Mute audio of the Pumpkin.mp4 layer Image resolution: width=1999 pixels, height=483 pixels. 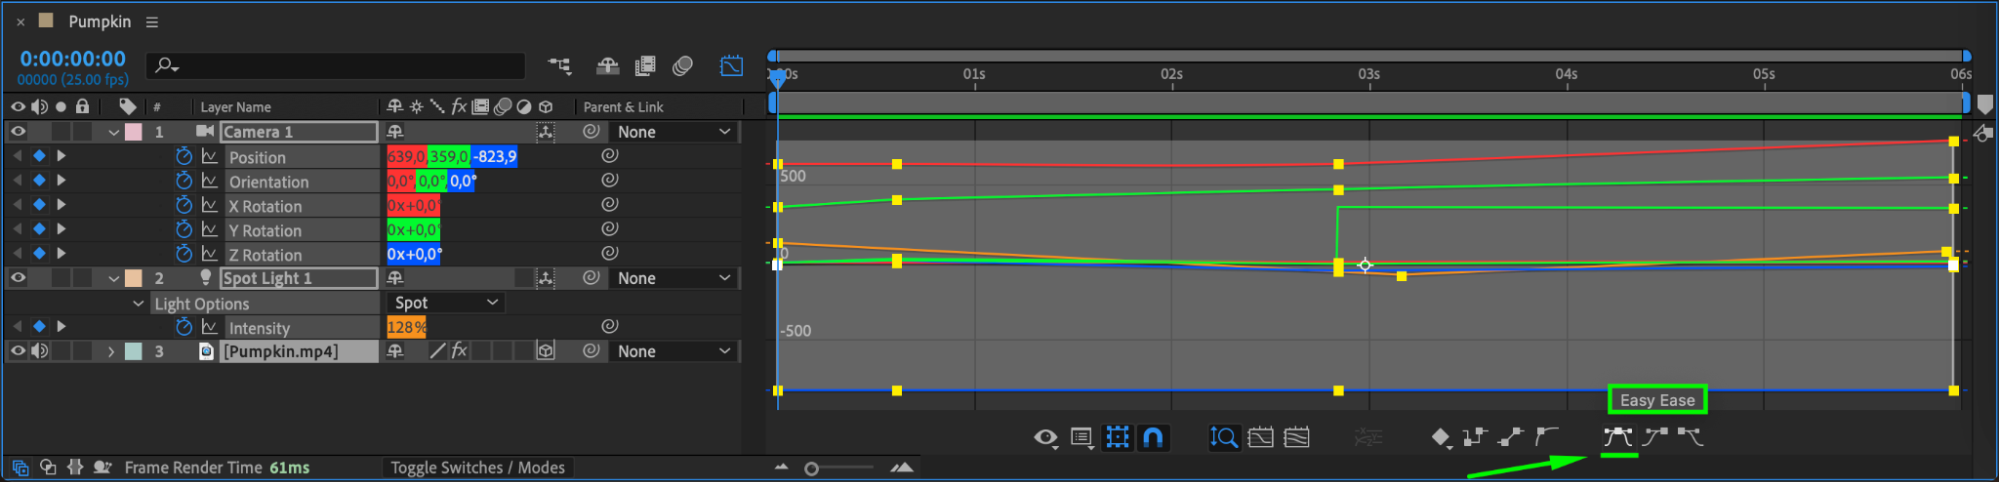[x=40, y=351]
